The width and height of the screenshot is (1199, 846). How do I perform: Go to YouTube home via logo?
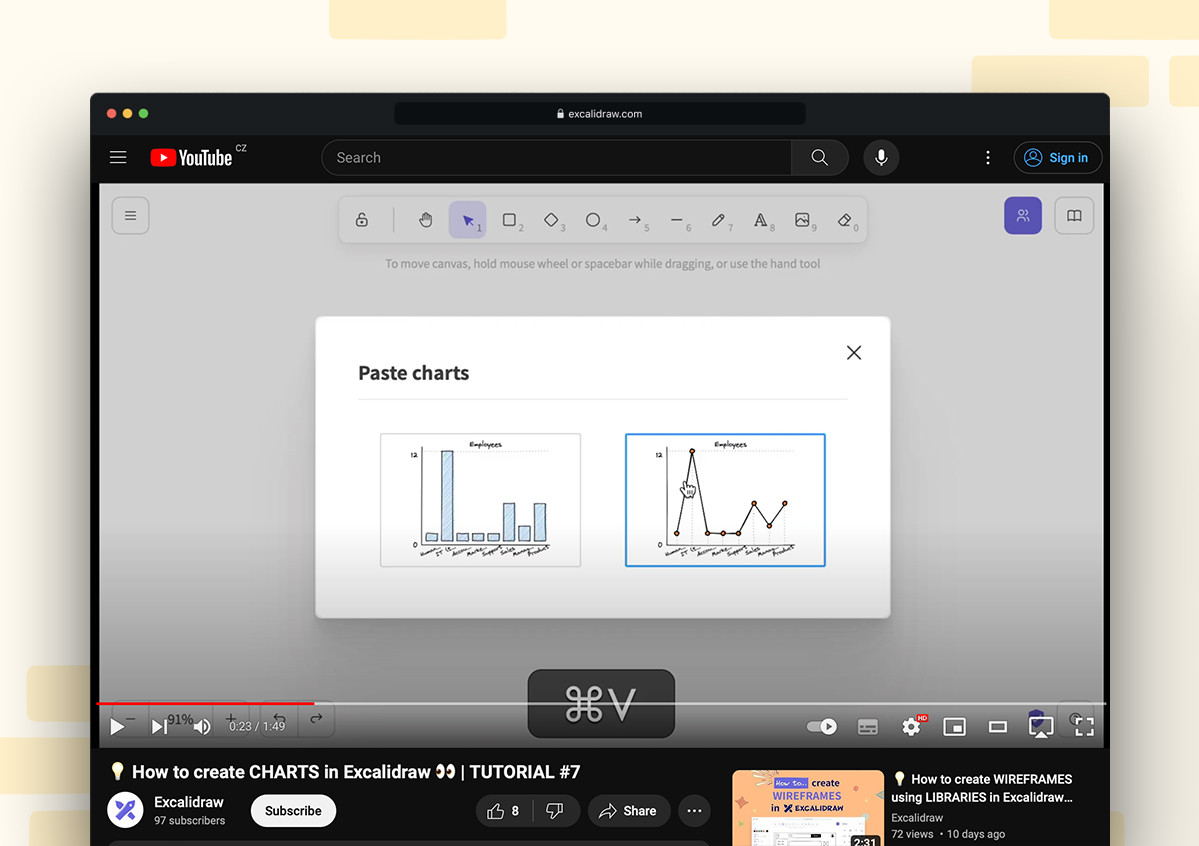(x=191, y=158)
